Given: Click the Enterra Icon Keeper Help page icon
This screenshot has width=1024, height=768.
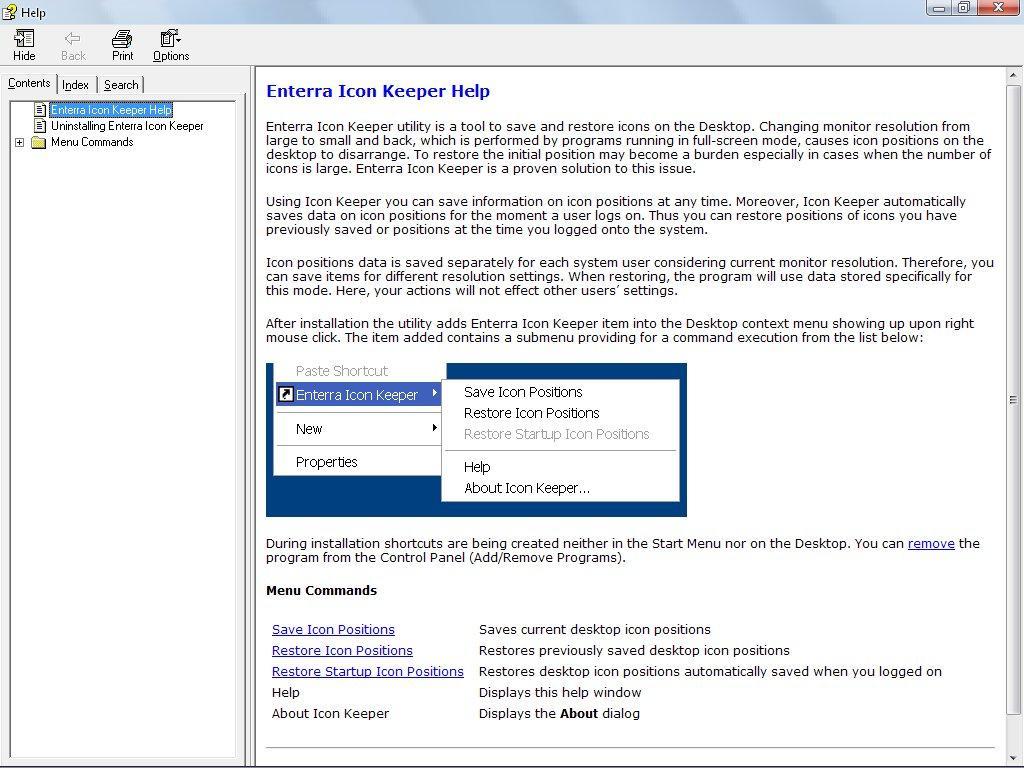Looking at the screenshot, I should [x=40, y=110].
